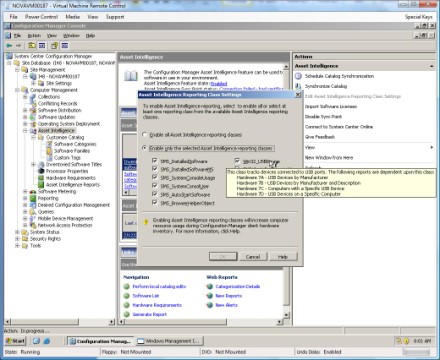This screenshot has height=360, width=440.
Task: Click the Software Distribution tree icon
Action: pyautogui.click(x=33, y=110)
